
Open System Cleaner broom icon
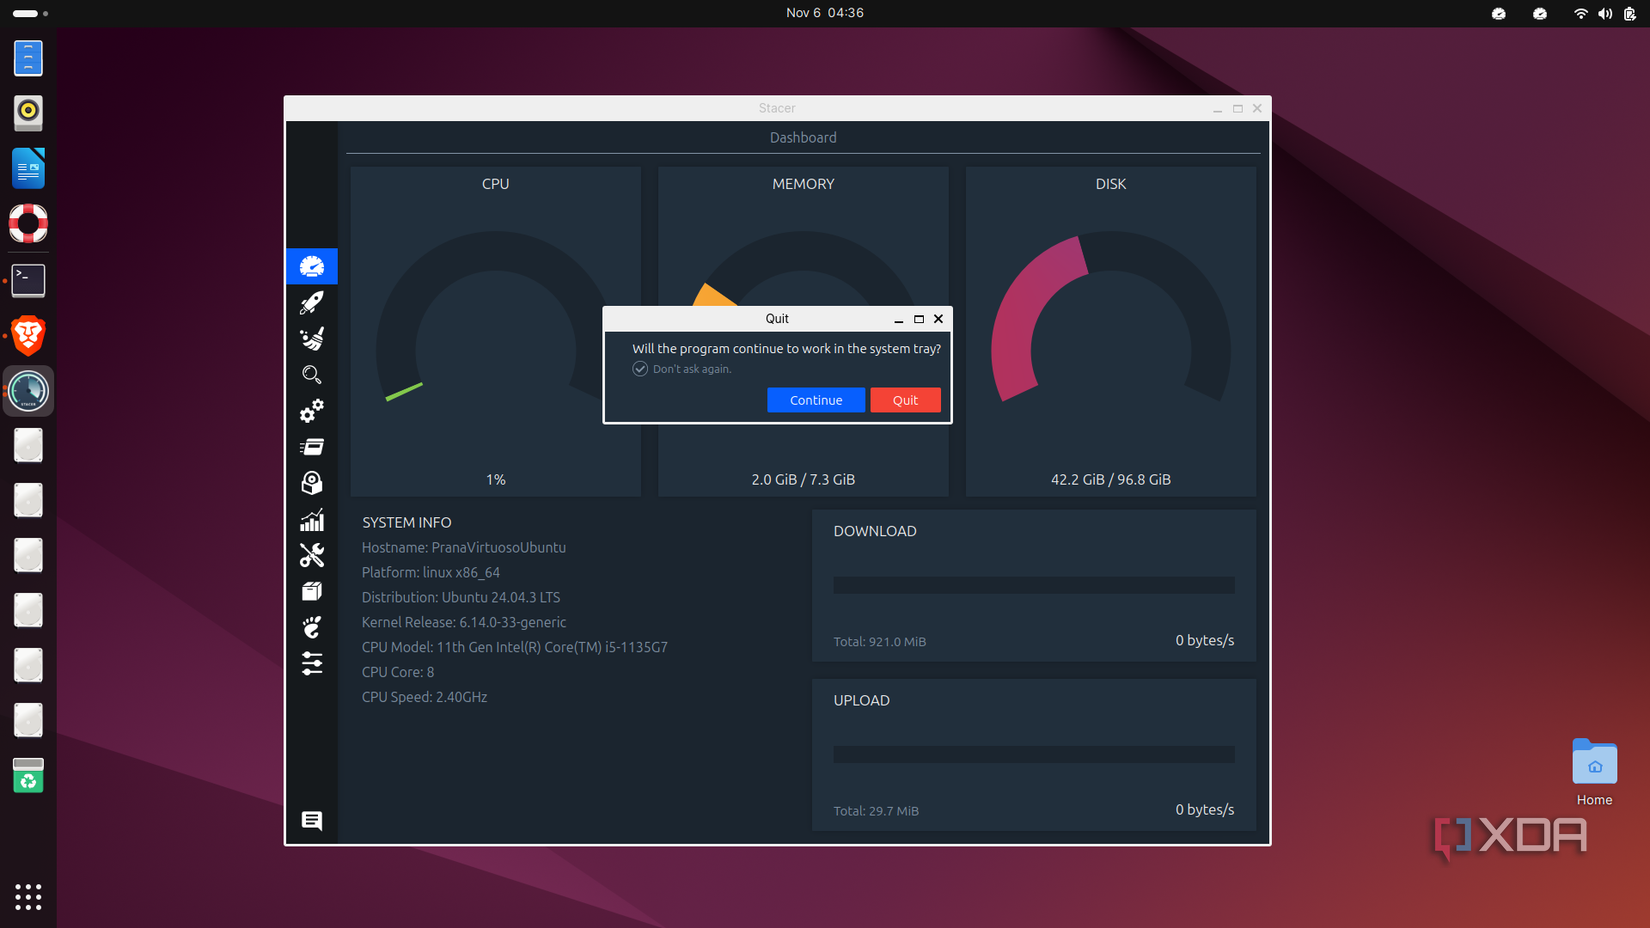[x=312, y=338]
